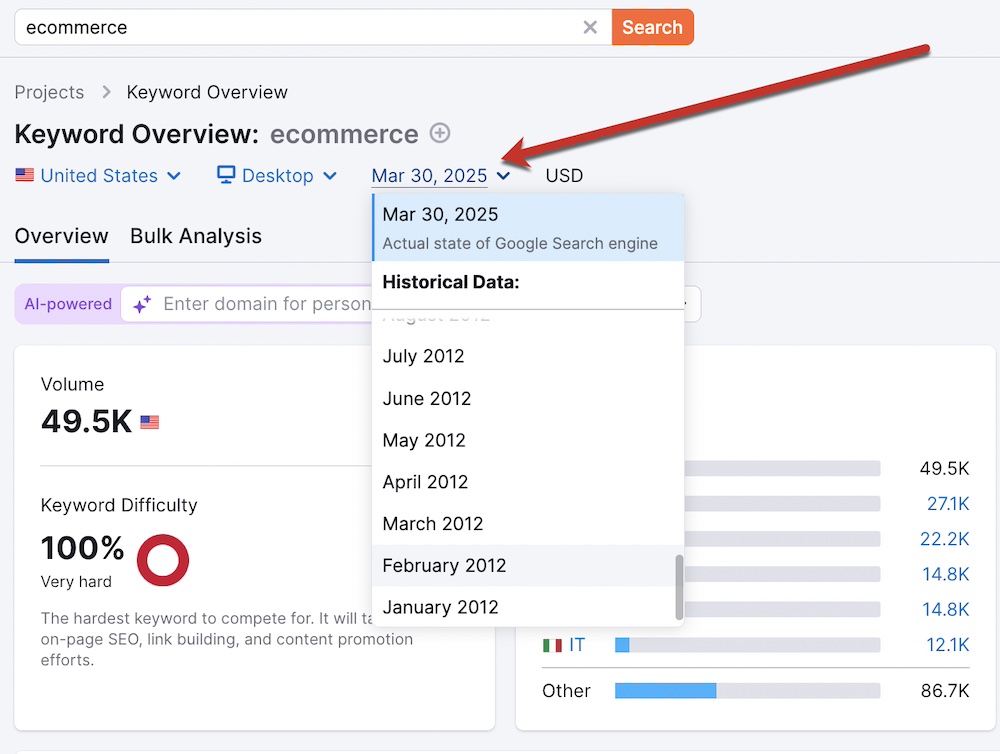1000x754 pixels.
Task: Open the United States country dropdown
Action: [x=98, y=176]
